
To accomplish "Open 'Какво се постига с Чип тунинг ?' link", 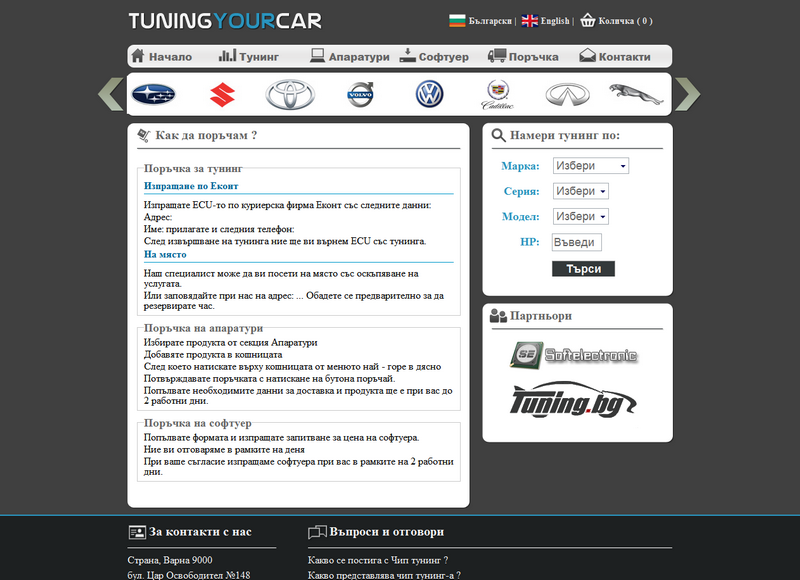I will 378,560.
